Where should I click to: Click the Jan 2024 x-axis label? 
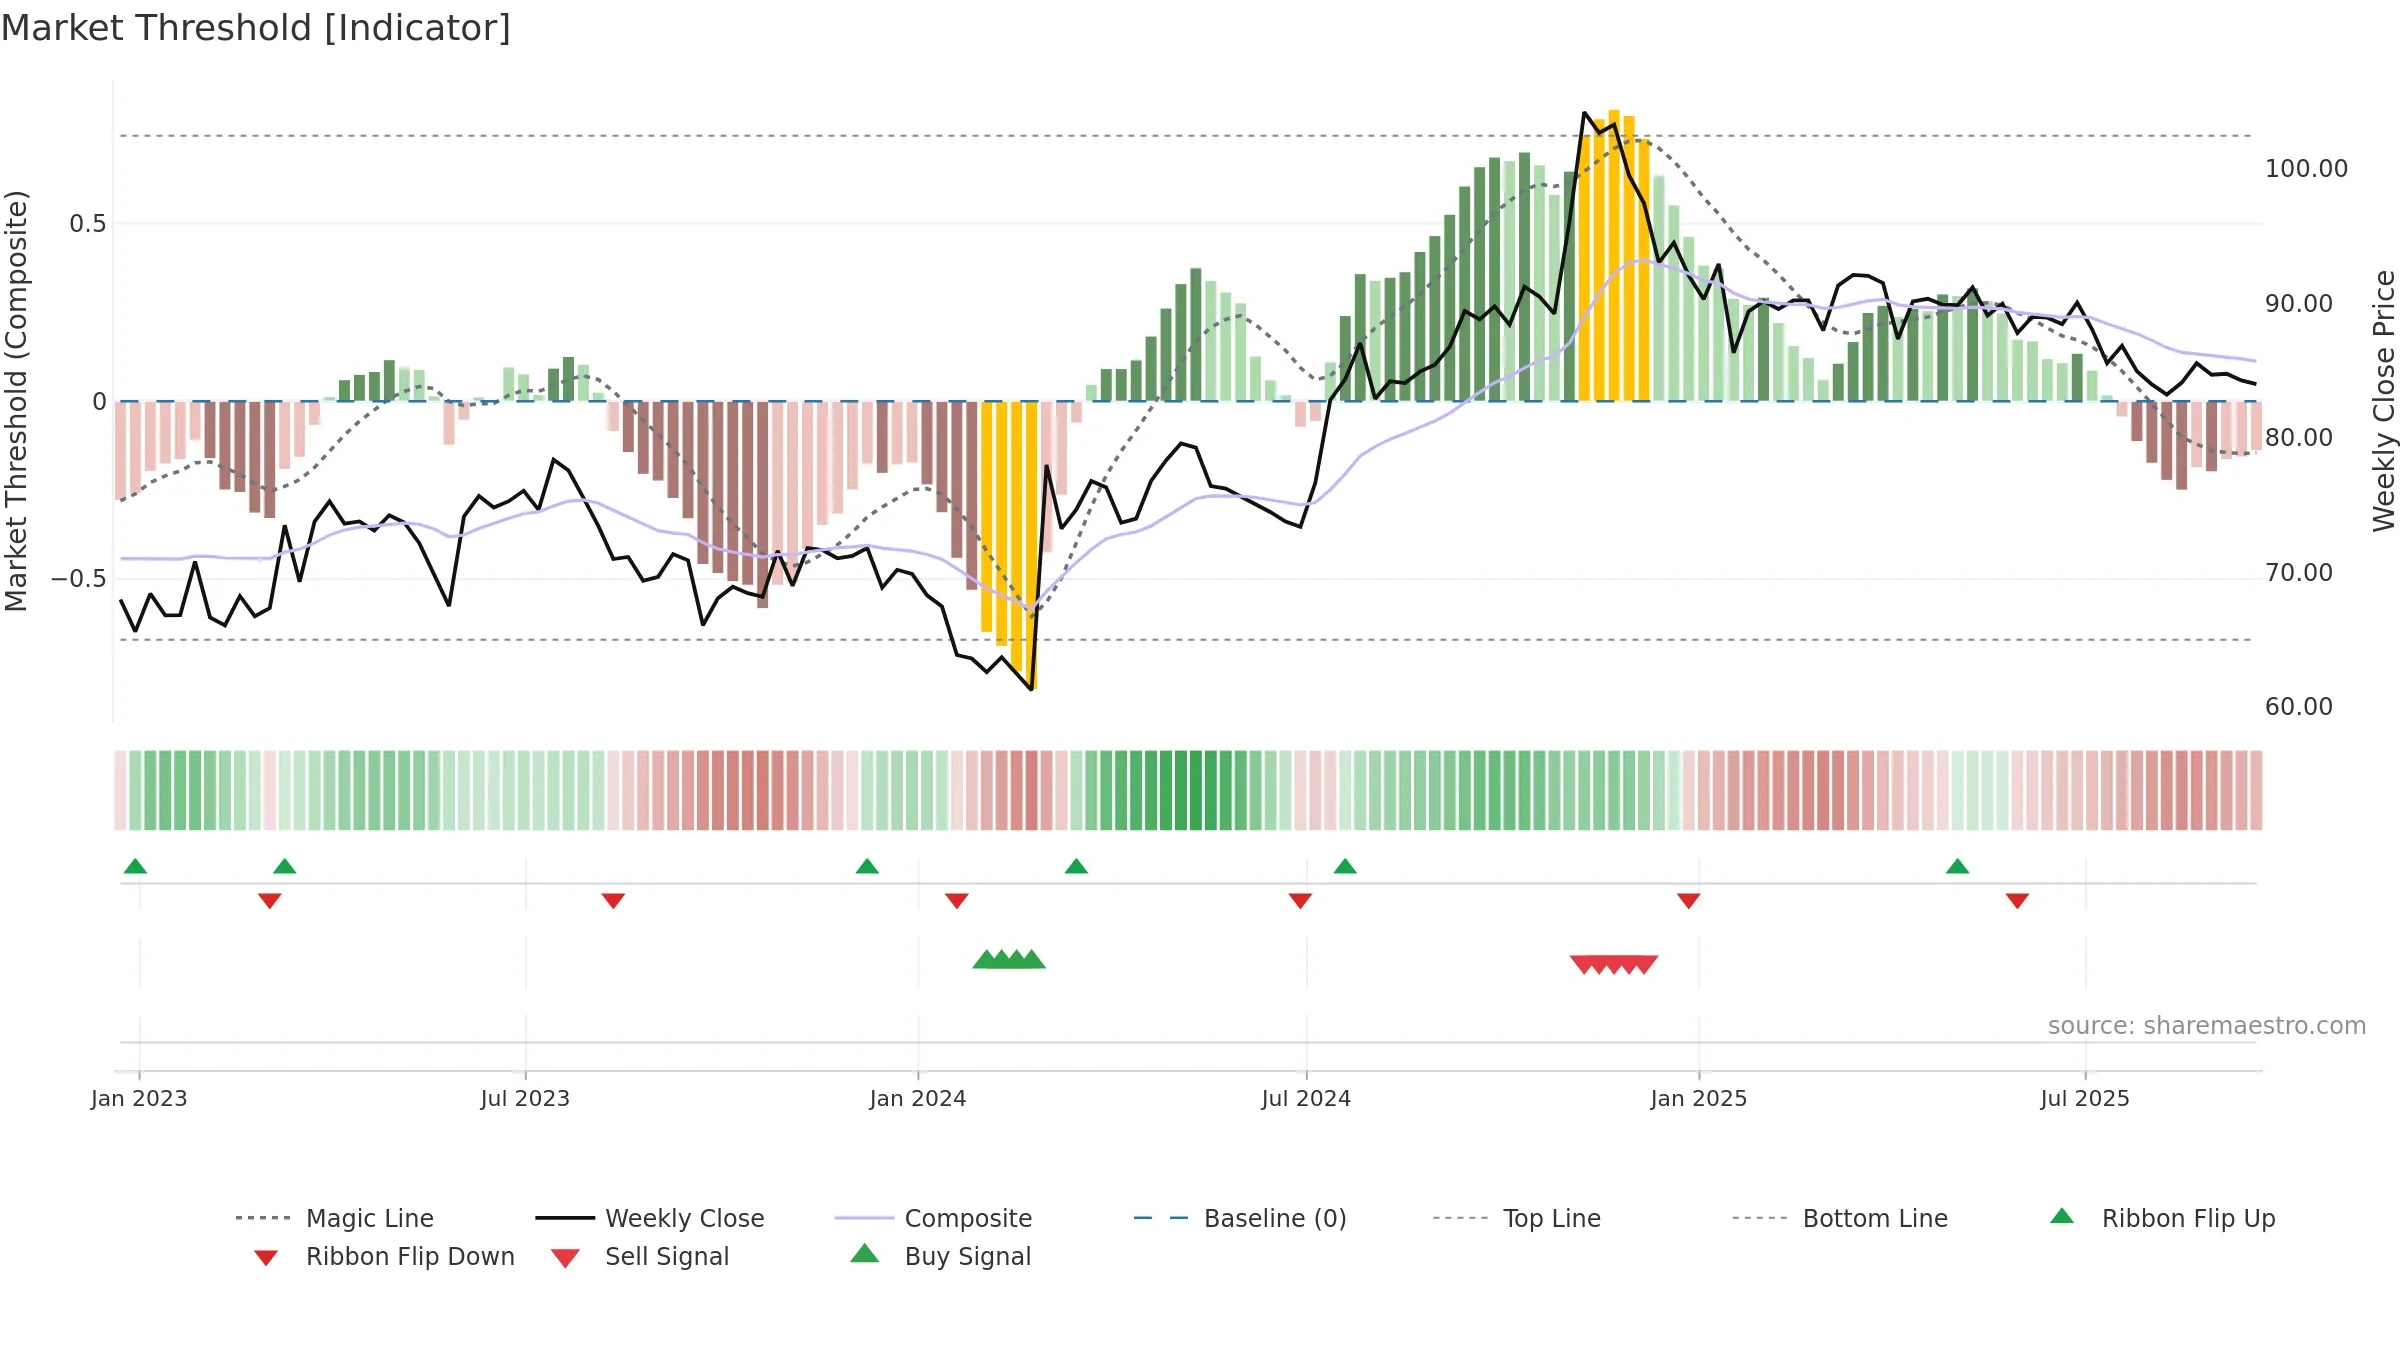[x=918, y=1099]
